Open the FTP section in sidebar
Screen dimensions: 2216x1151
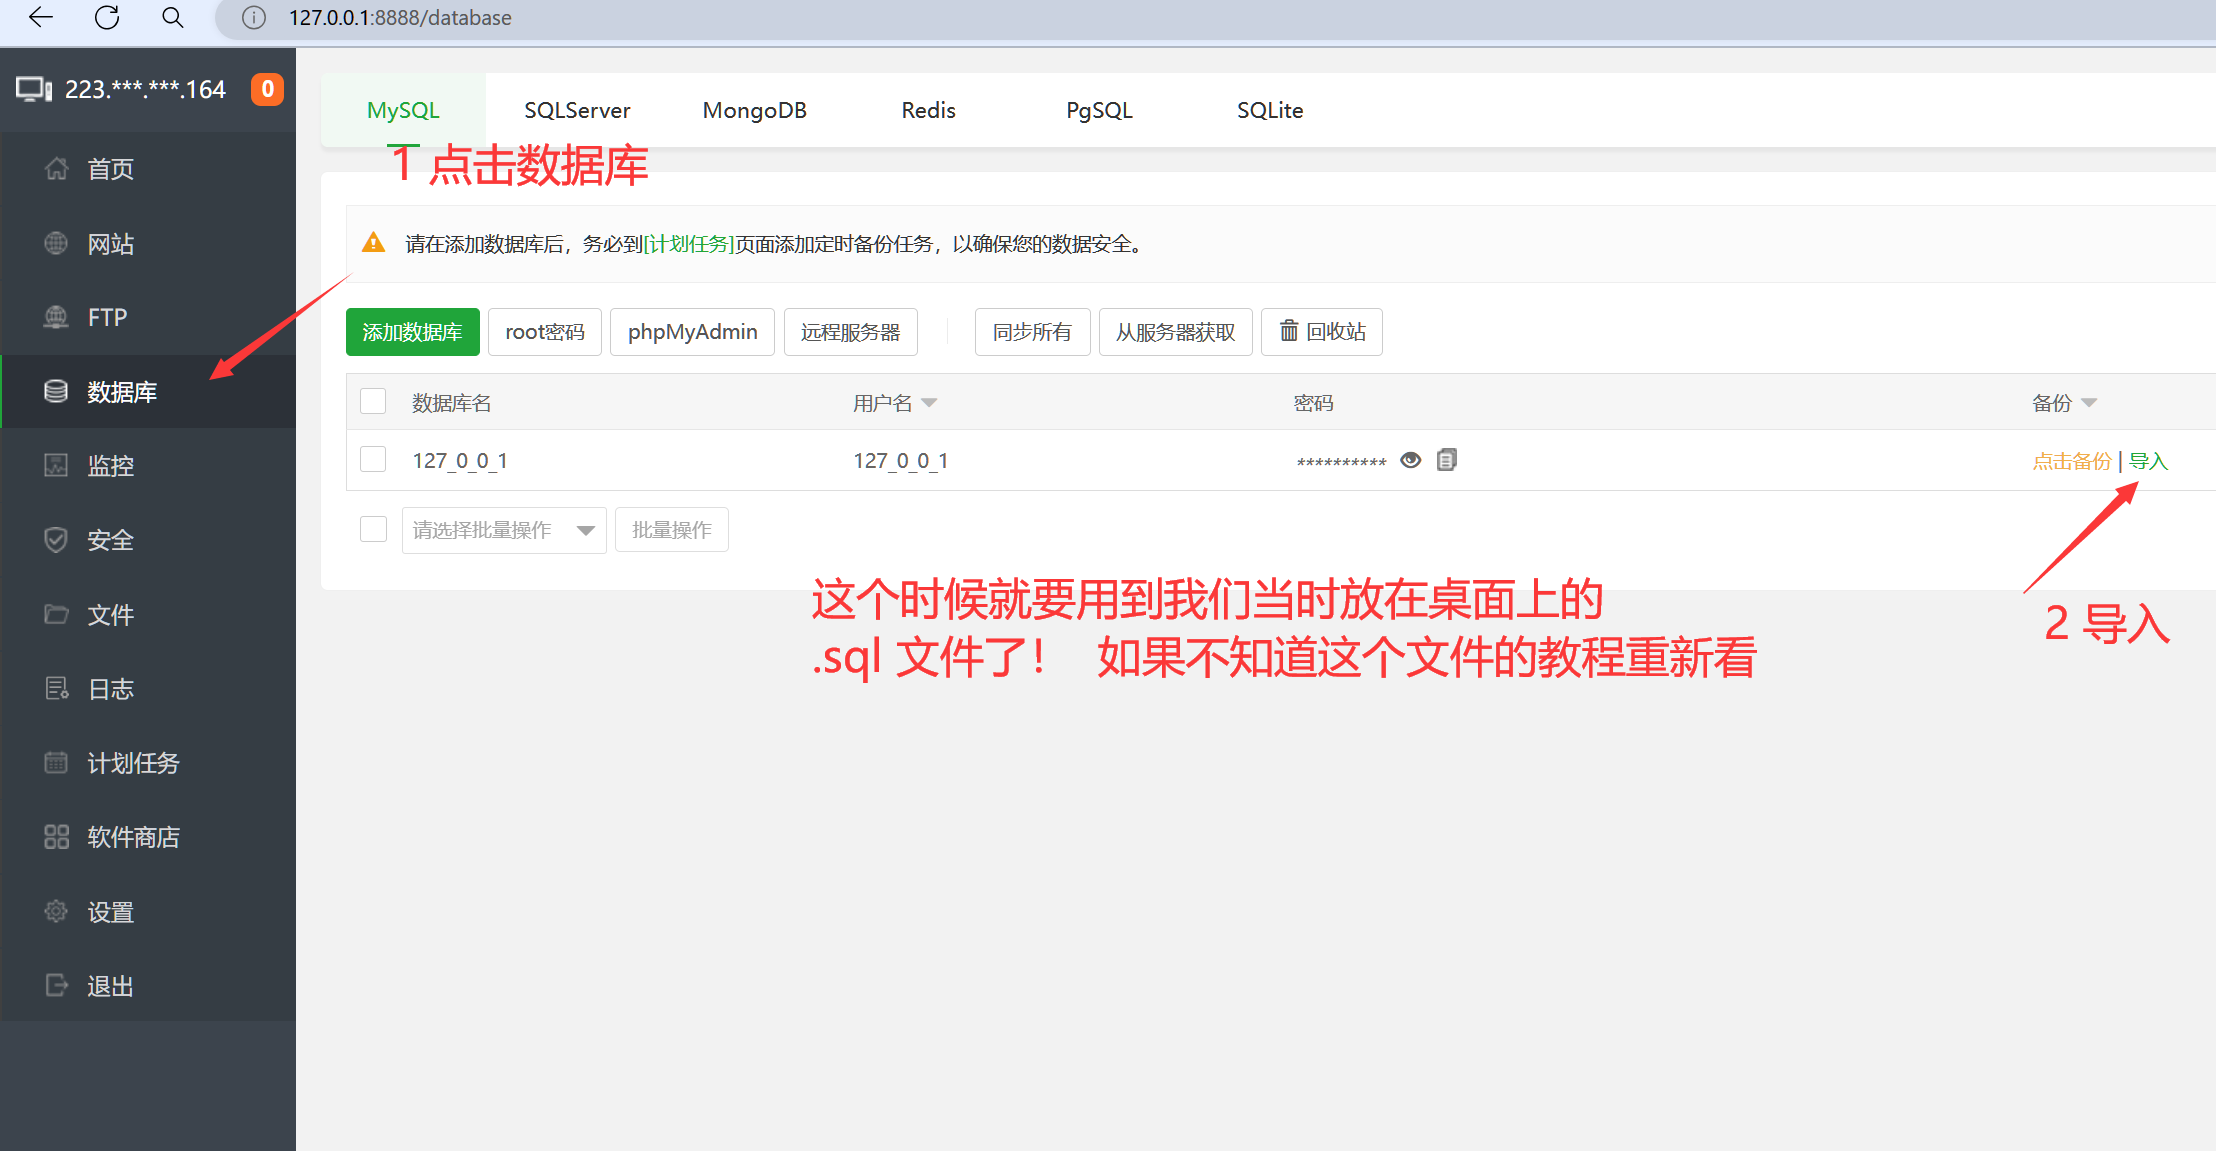click(106, 317)
